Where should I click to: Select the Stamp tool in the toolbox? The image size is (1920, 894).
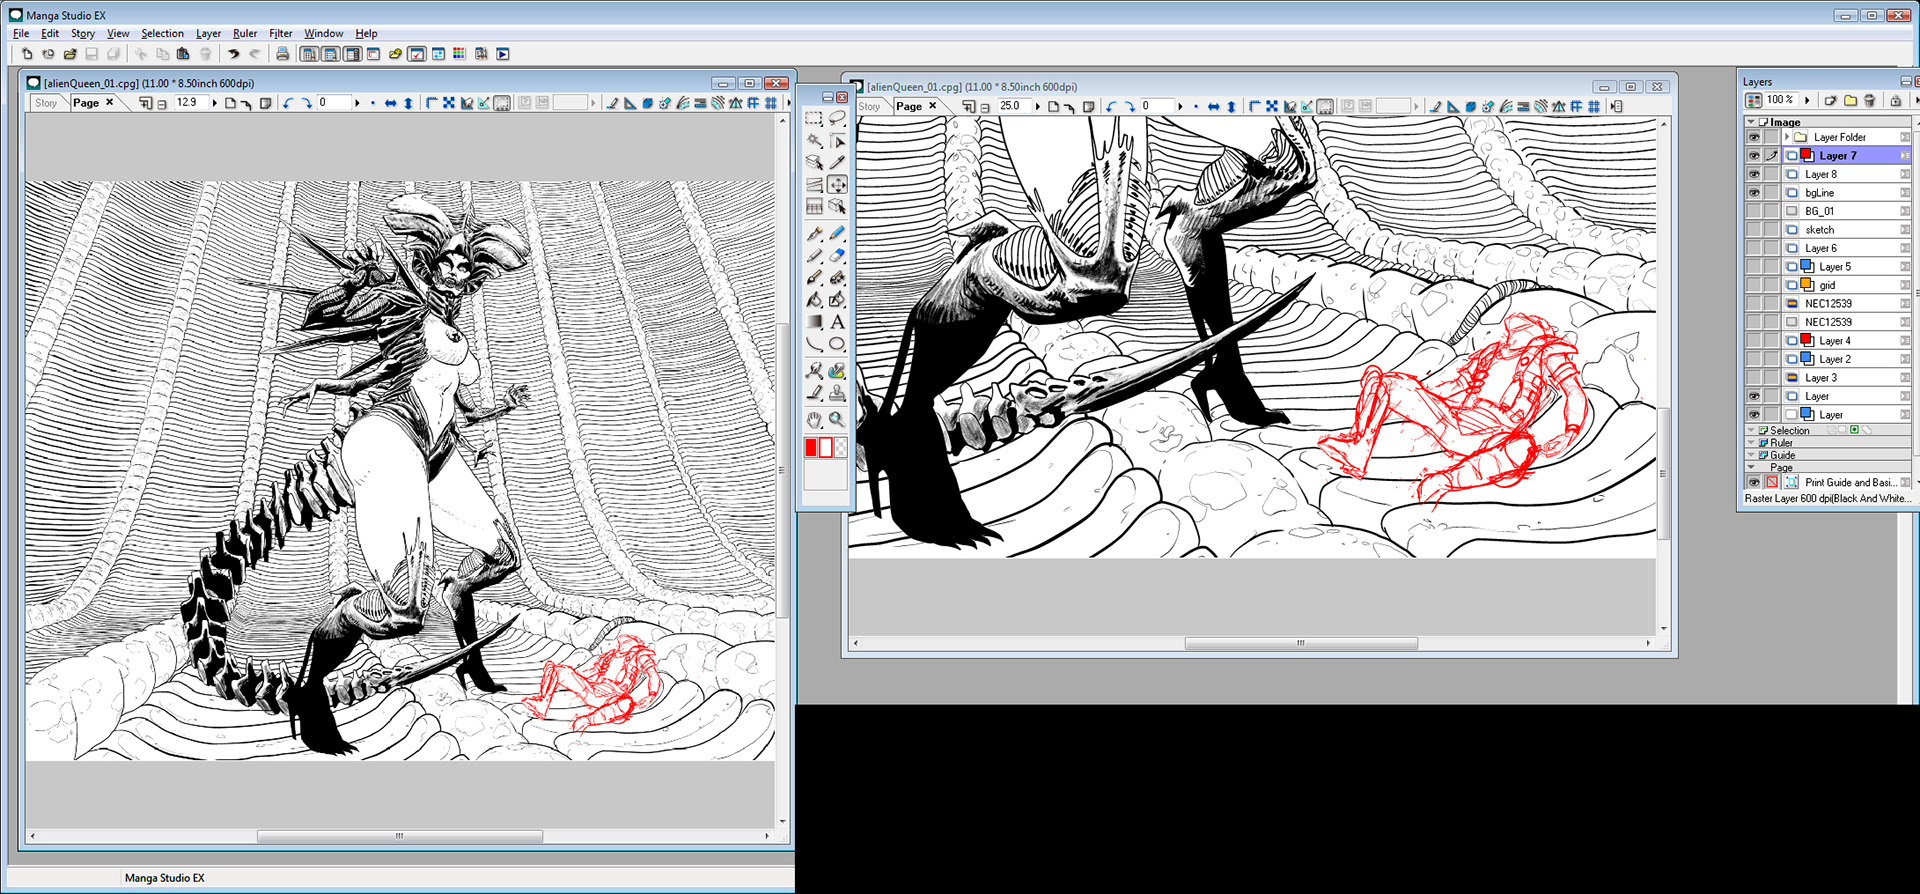[837, 394]
